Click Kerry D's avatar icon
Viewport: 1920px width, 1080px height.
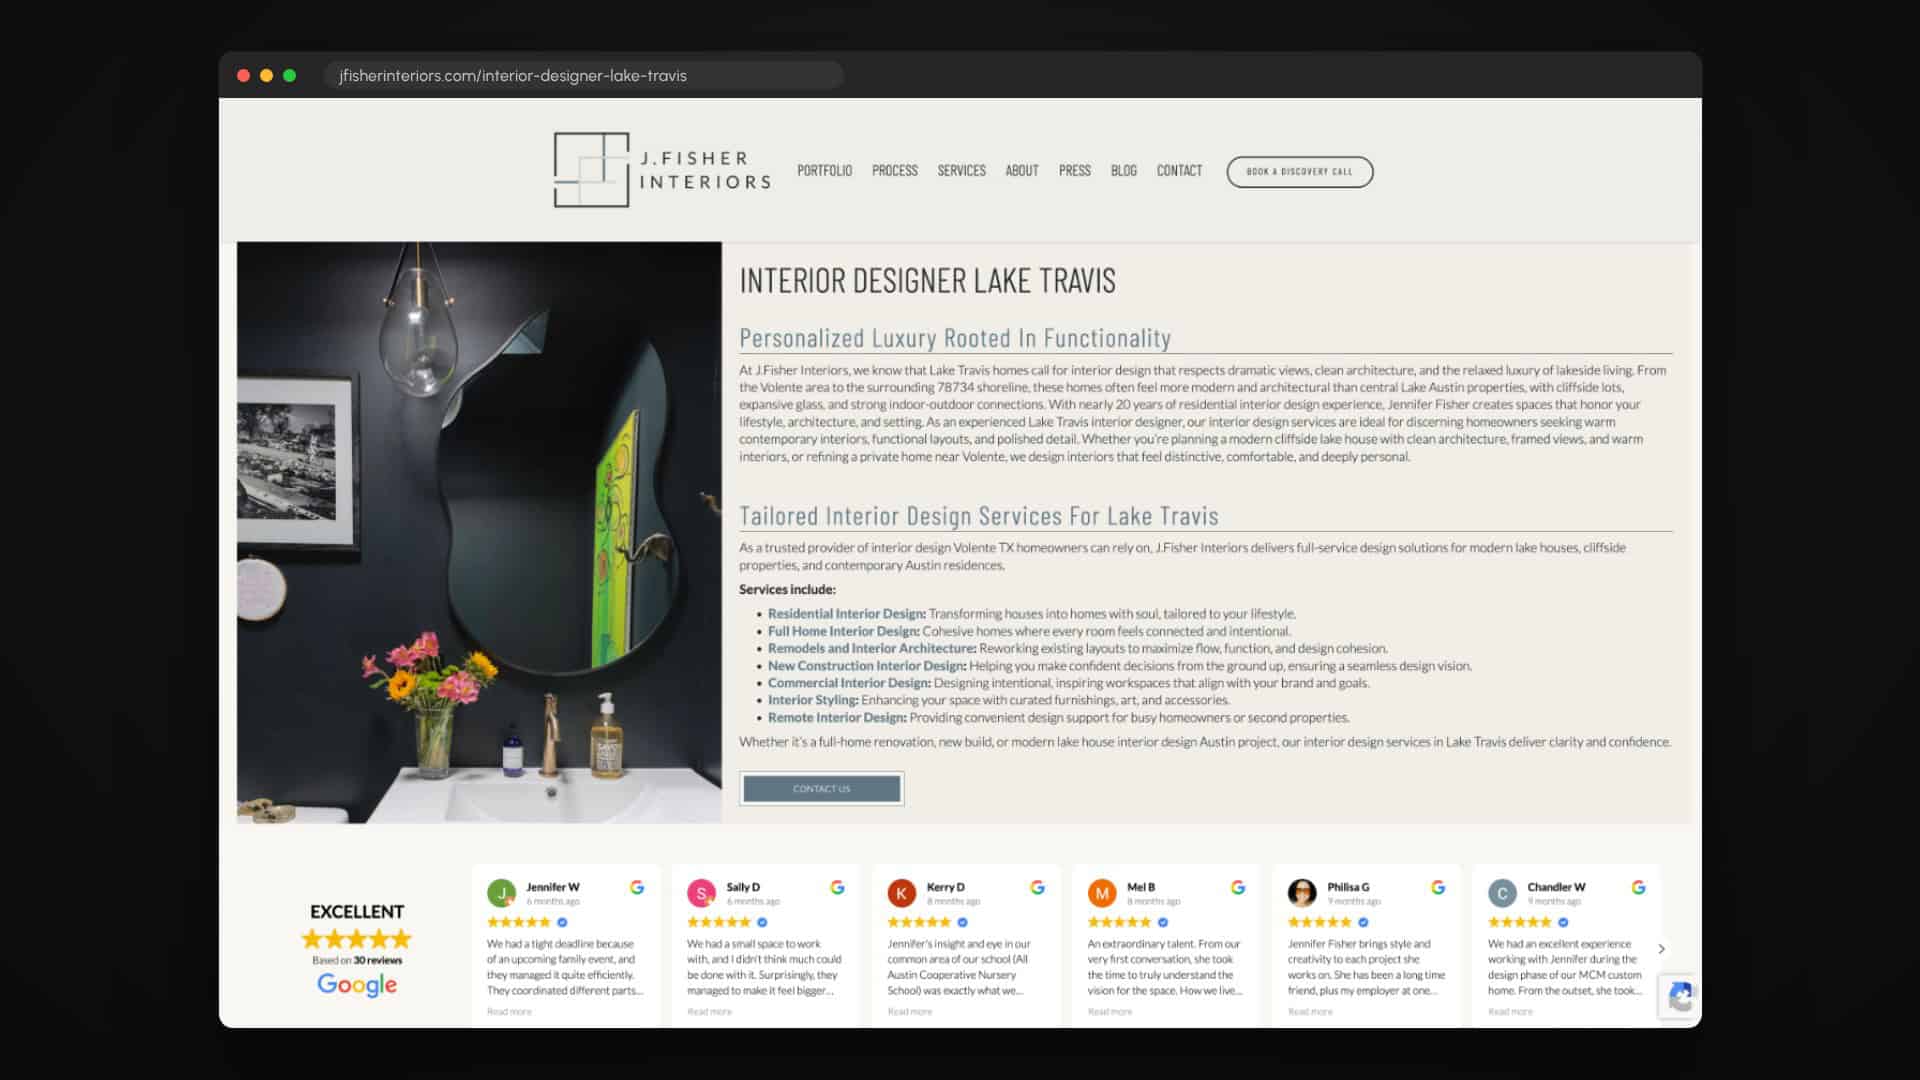coord(902,892)
